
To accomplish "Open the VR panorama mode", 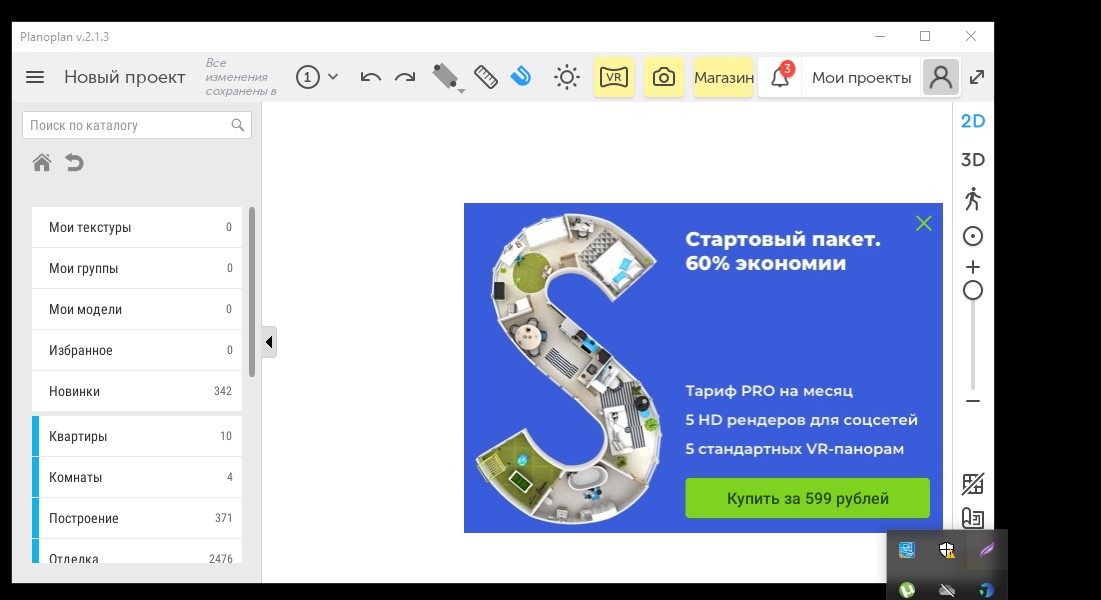I will click(614, 77).
